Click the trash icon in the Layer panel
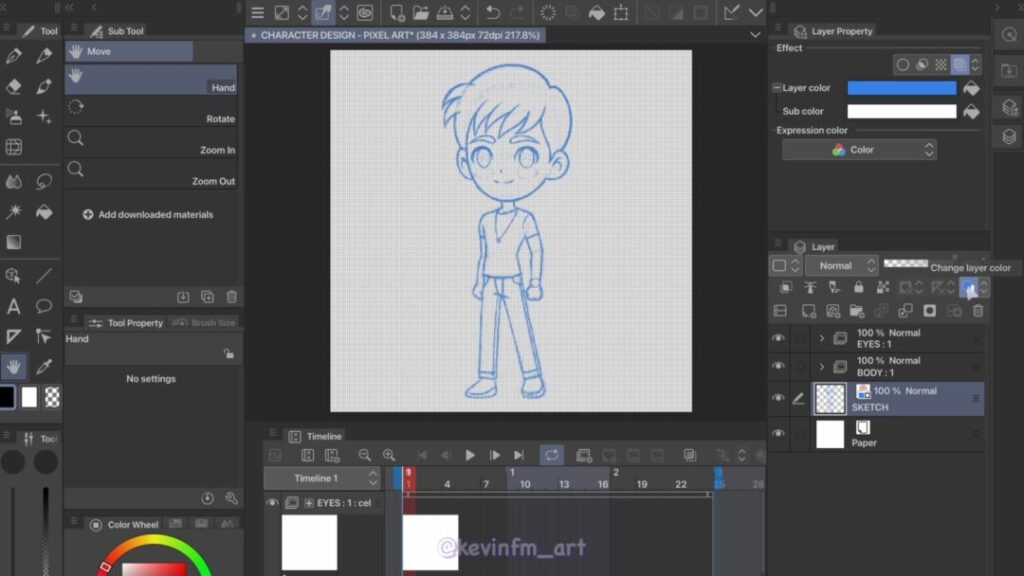This screenshot has height=576, width=1024. point(978,311)
